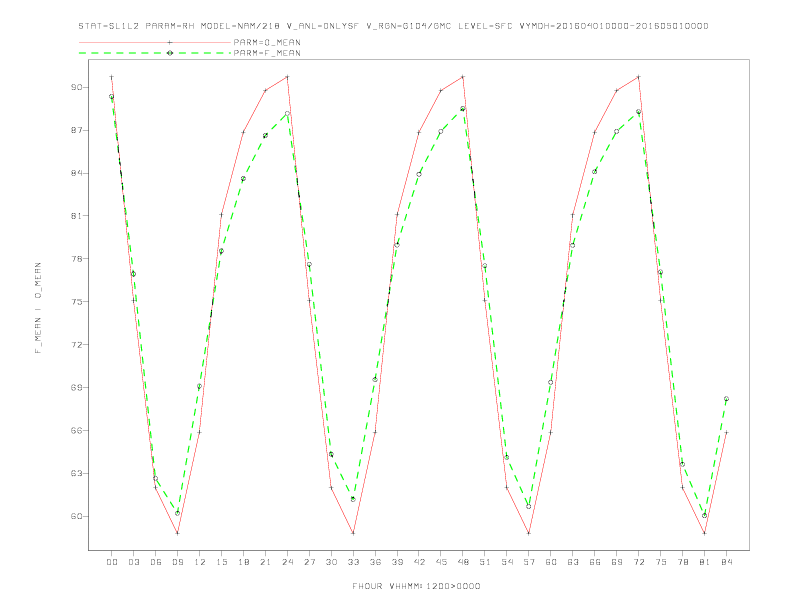
Task: Click y-axis tick label 81
Action: pyautogui.click(x=77, y=216)
